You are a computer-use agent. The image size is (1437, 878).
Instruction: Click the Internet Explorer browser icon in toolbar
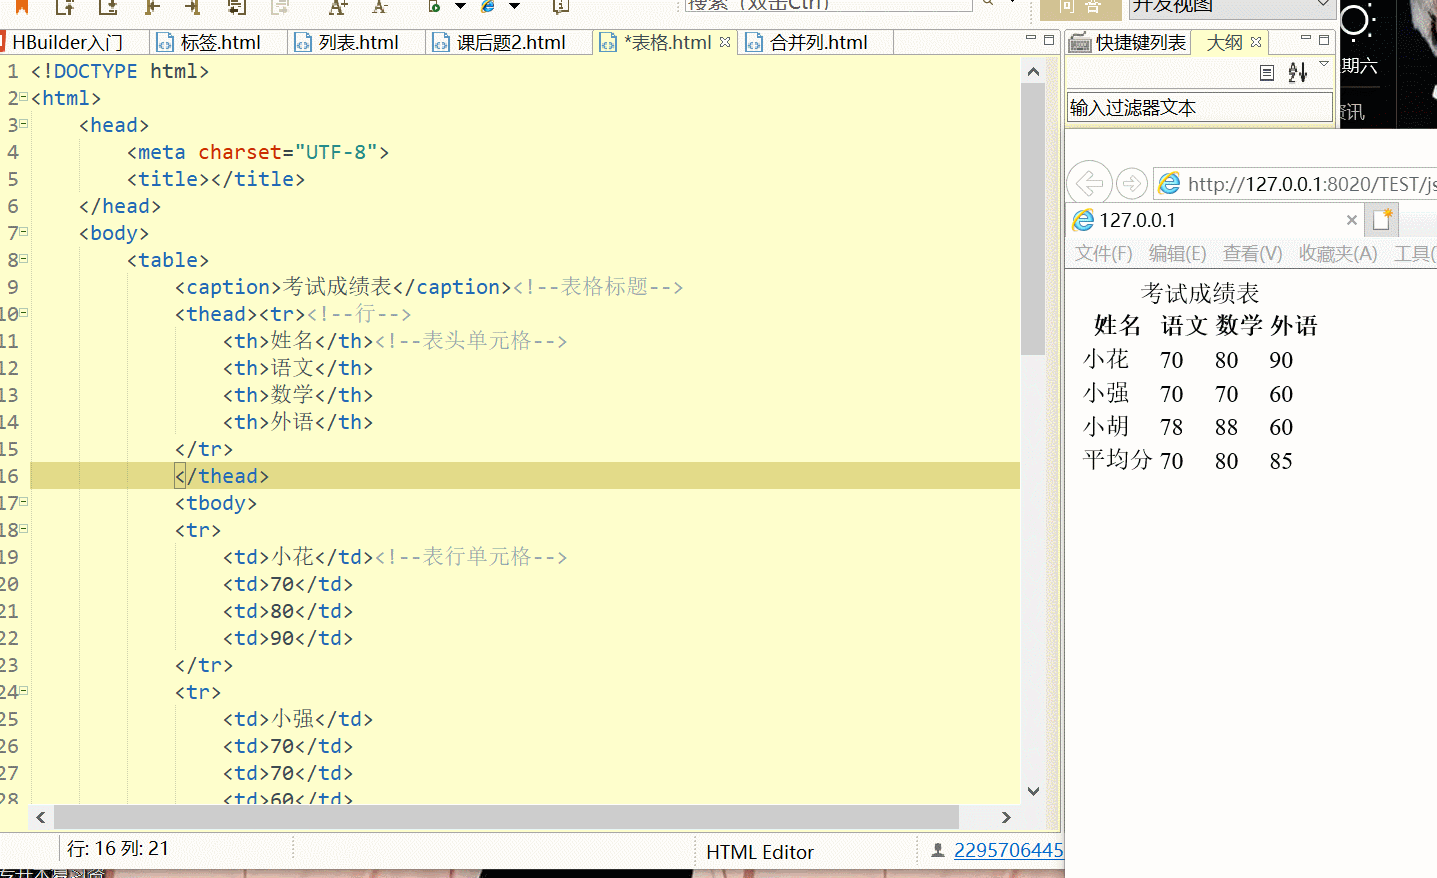tap(489, 6)
